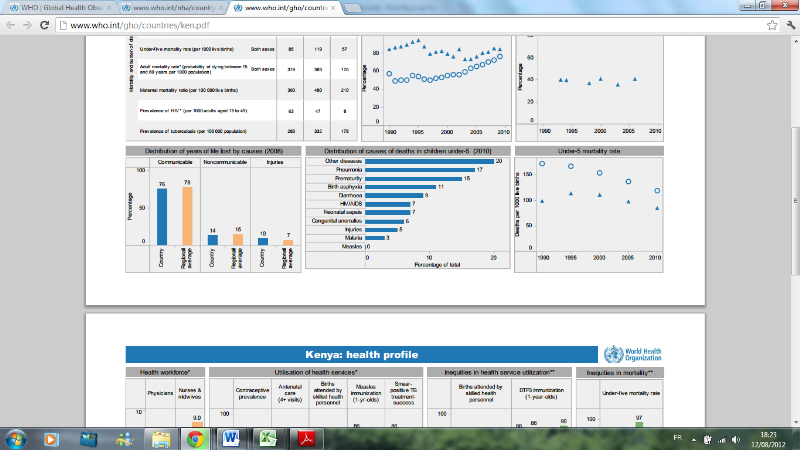
Task: Click the 'Communicable' column heading
Action: click(x=175, y=162)
